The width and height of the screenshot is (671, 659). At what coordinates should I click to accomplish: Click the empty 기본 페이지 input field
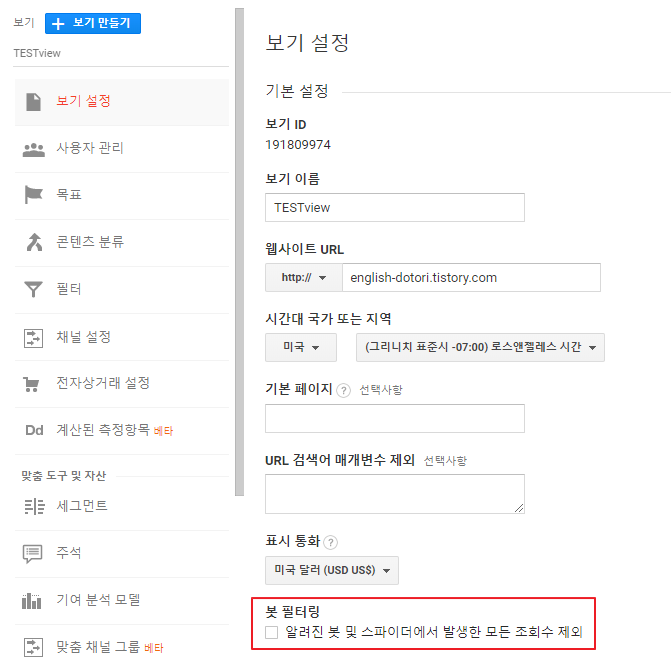click(x=395, y=418)
